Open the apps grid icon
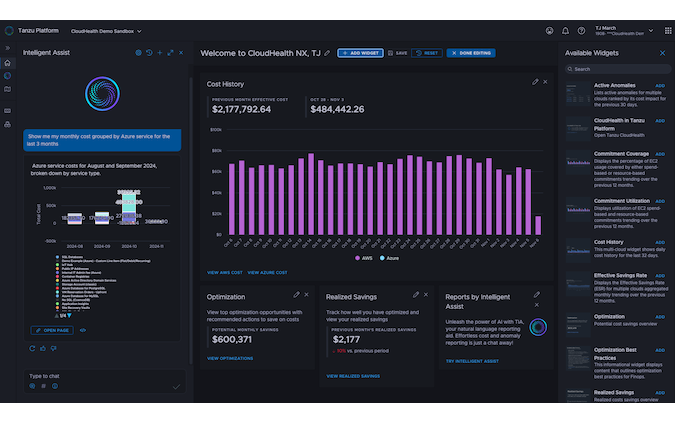 668,31
